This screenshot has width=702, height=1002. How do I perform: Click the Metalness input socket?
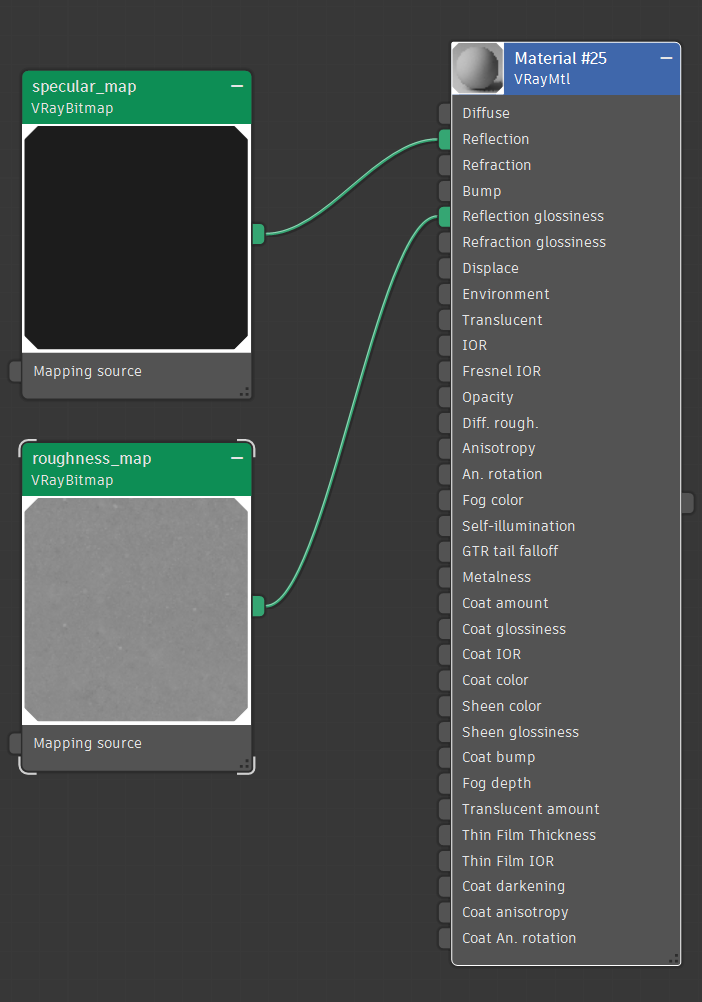(x=445, y=577)
